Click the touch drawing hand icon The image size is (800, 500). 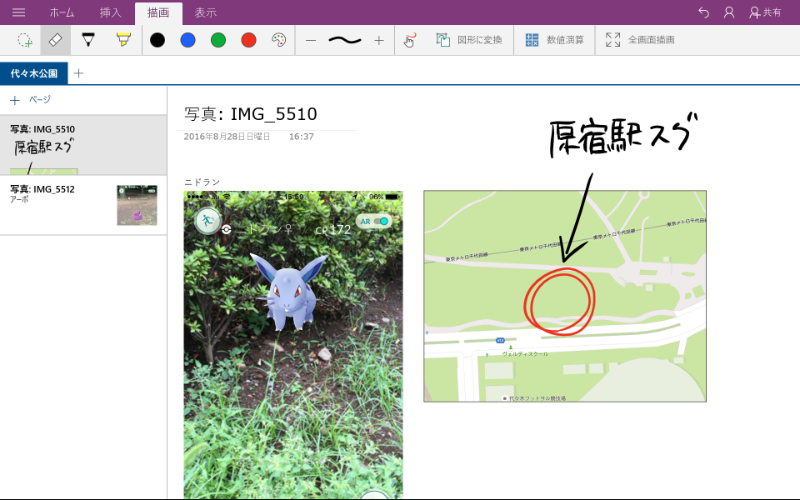(409, 40)
